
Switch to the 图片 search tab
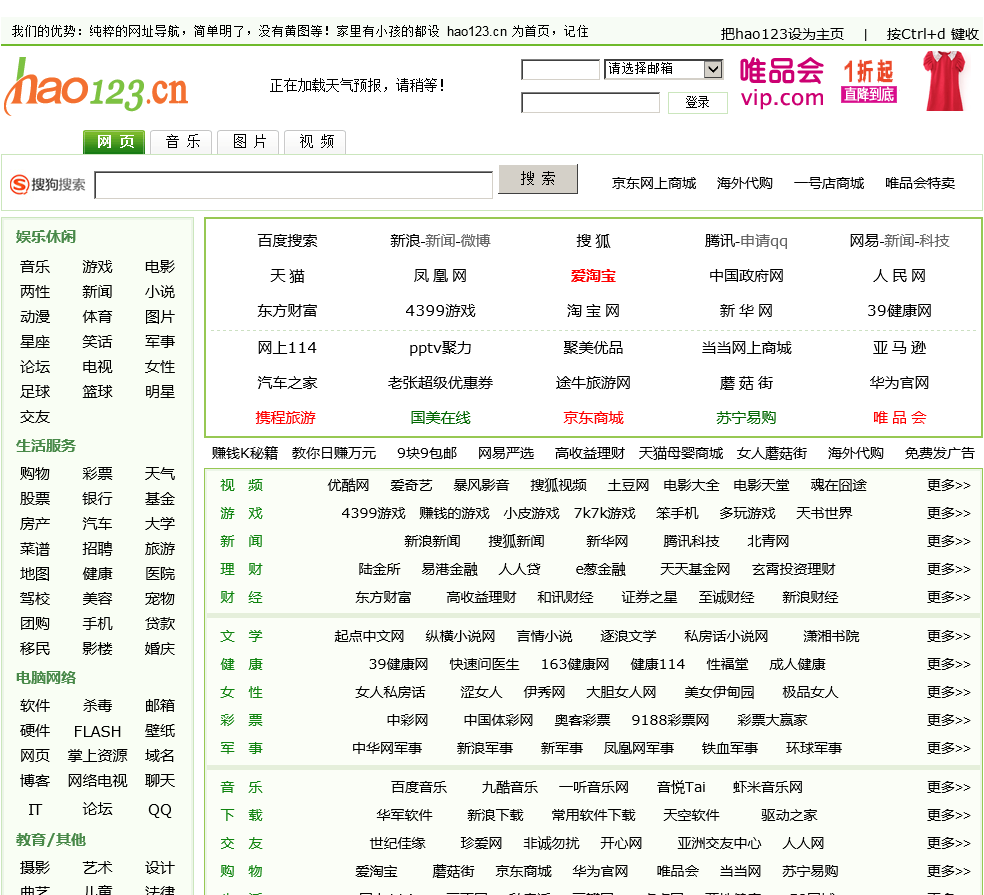[249, 142]
